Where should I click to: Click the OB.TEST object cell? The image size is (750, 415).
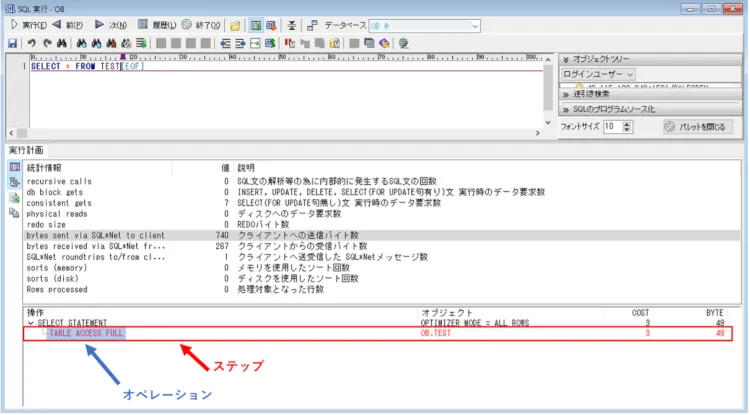tap(436, 333)
